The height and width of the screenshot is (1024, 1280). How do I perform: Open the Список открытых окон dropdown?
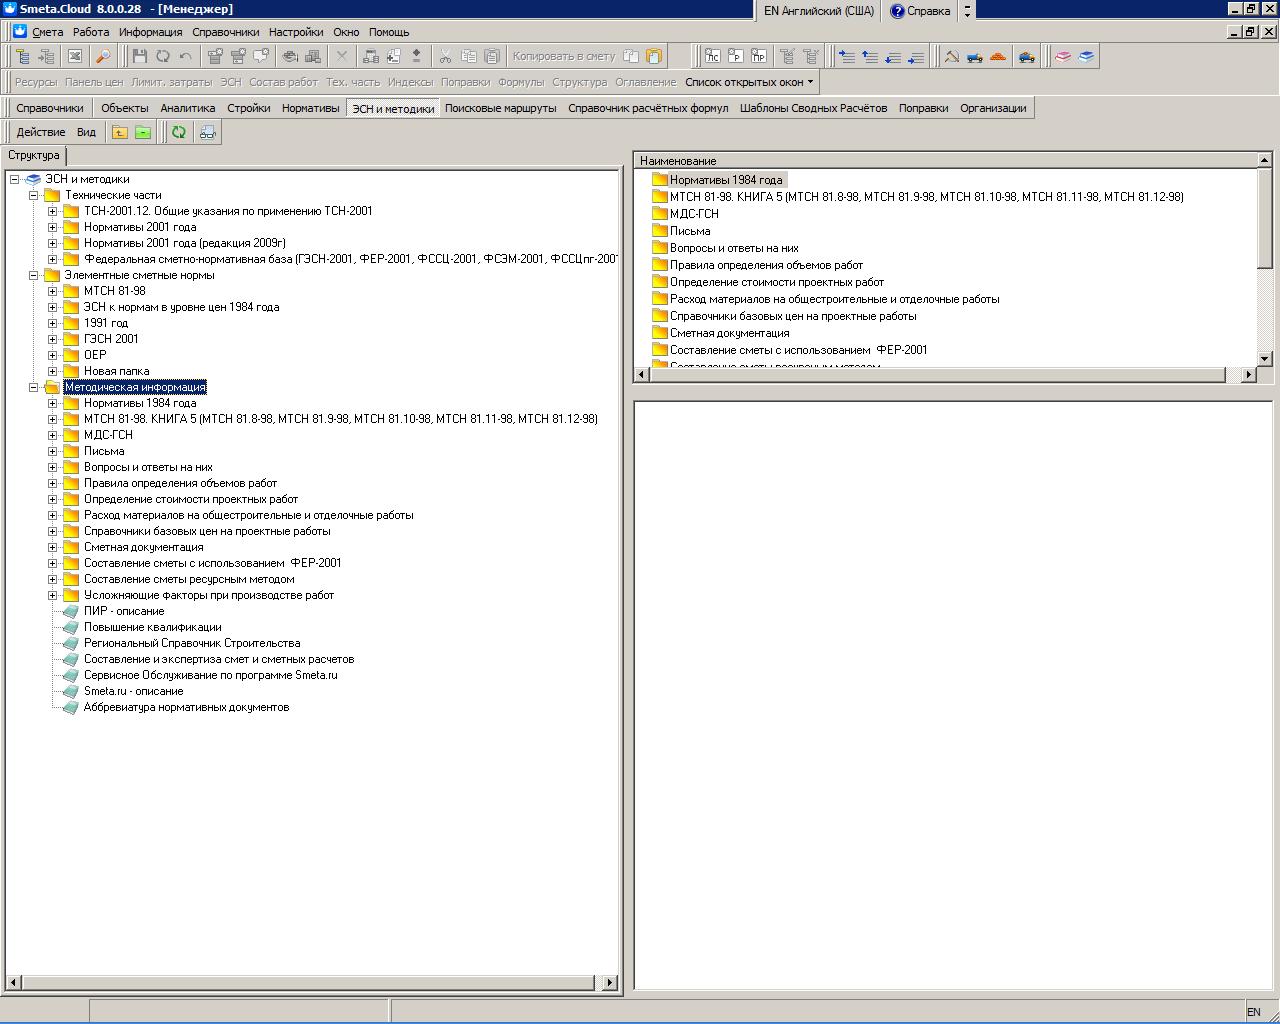(749, 82)
